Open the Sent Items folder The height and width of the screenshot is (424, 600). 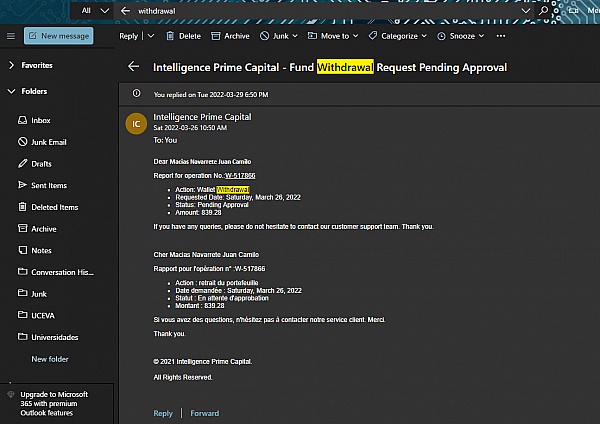[x=42, y=186]
